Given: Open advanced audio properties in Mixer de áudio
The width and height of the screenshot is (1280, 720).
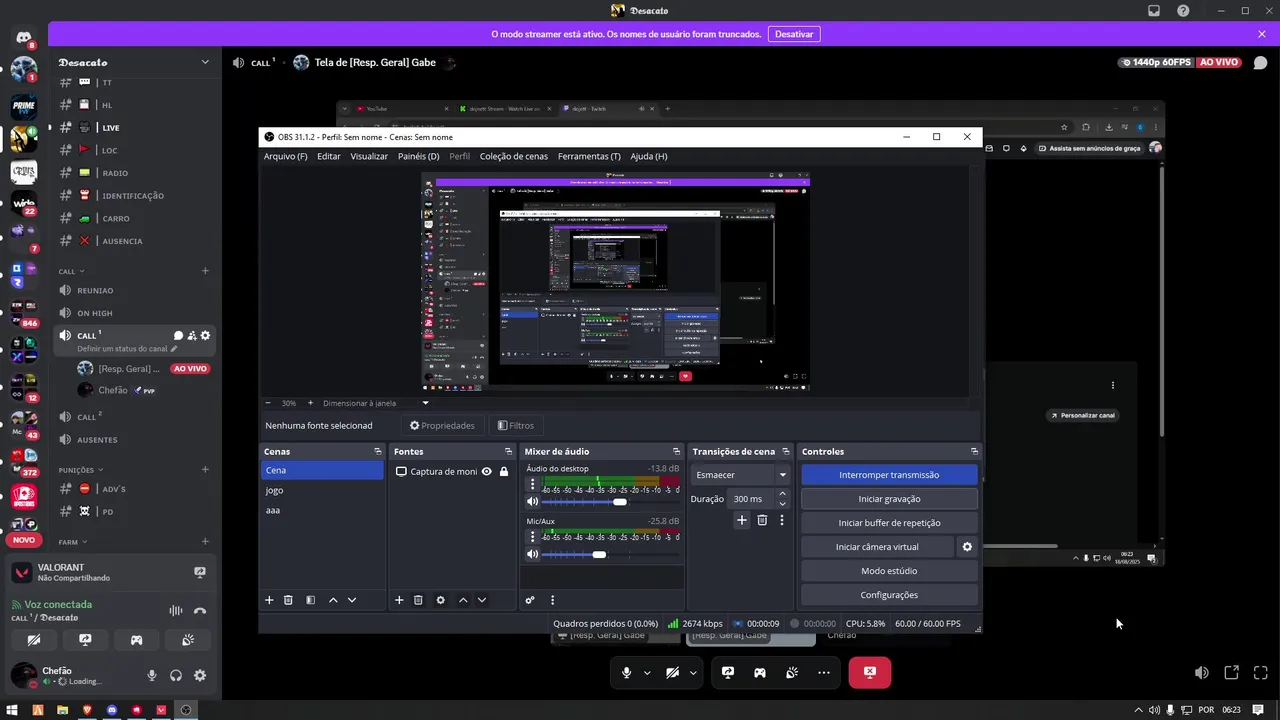Looking at the screenshot, I should click(530, 600).
